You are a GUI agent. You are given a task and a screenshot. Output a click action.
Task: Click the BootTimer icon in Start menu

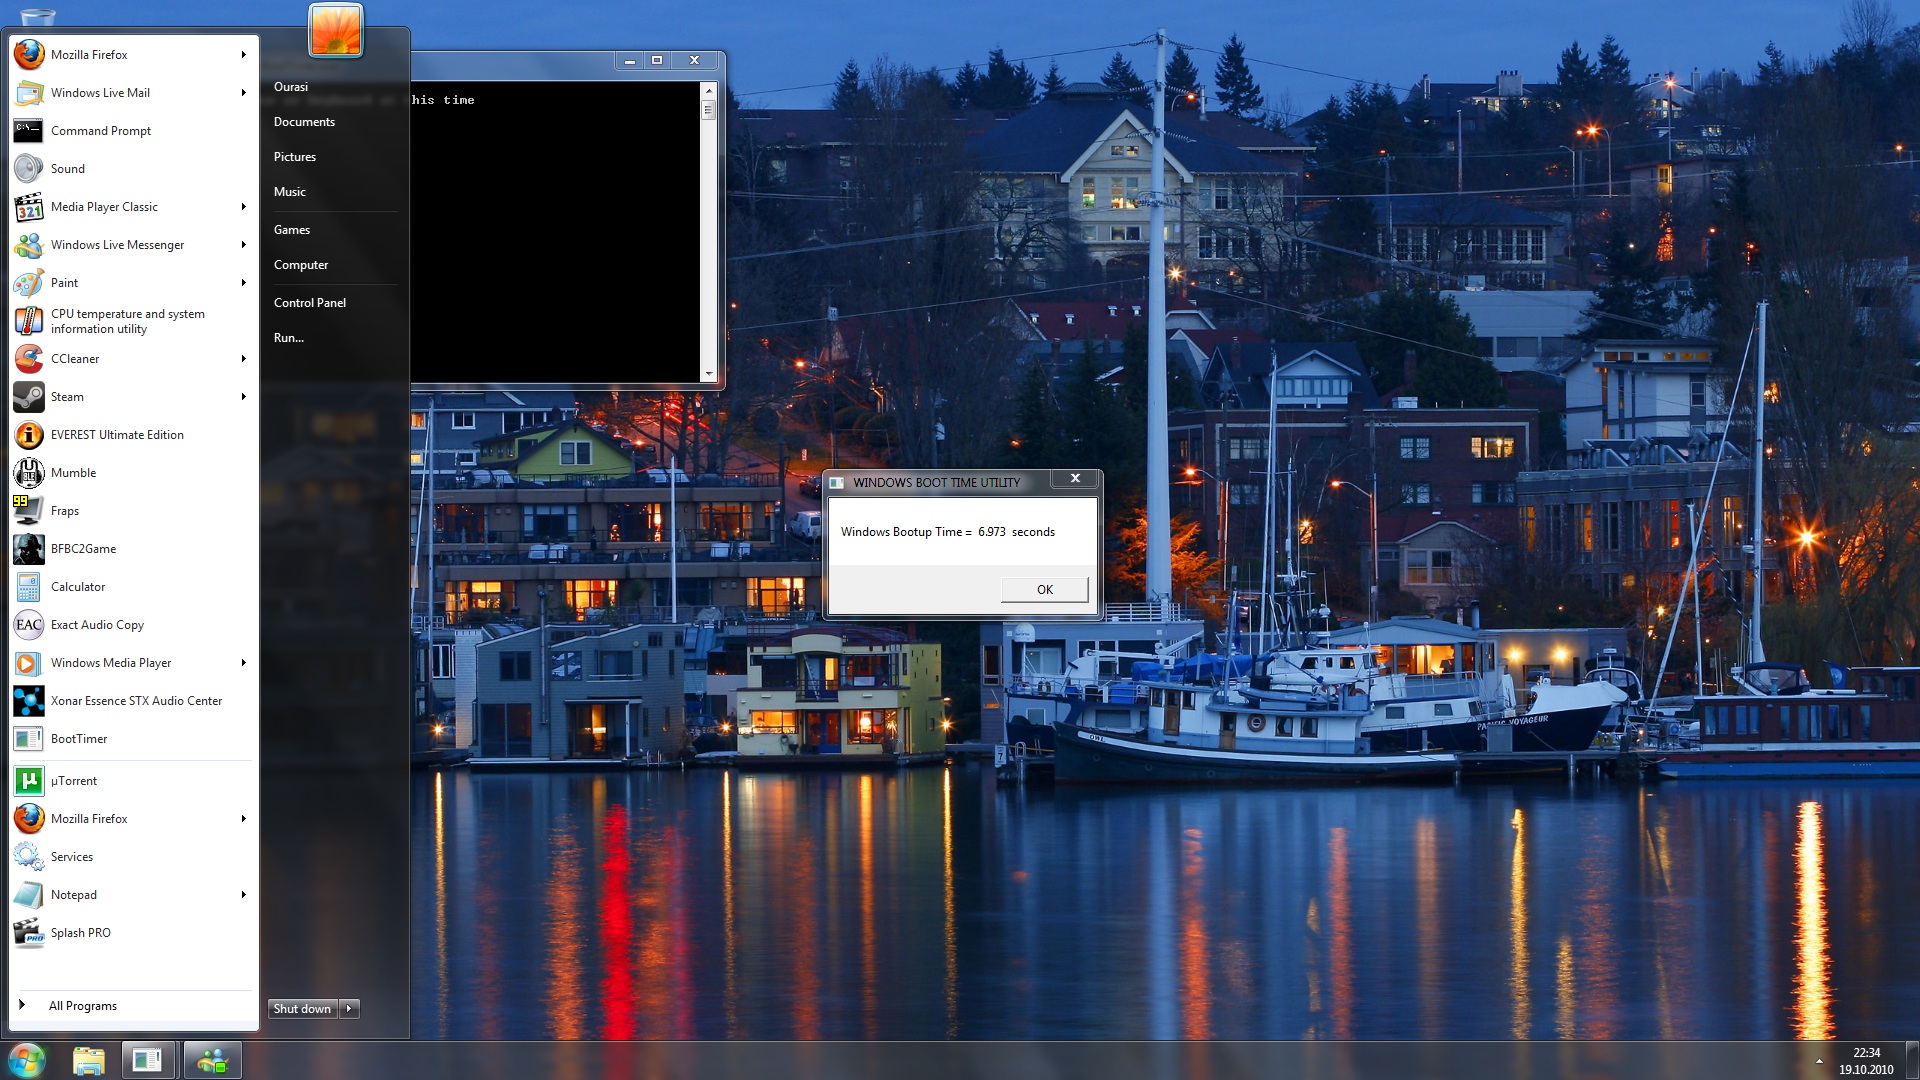click(x=29, y=739)
